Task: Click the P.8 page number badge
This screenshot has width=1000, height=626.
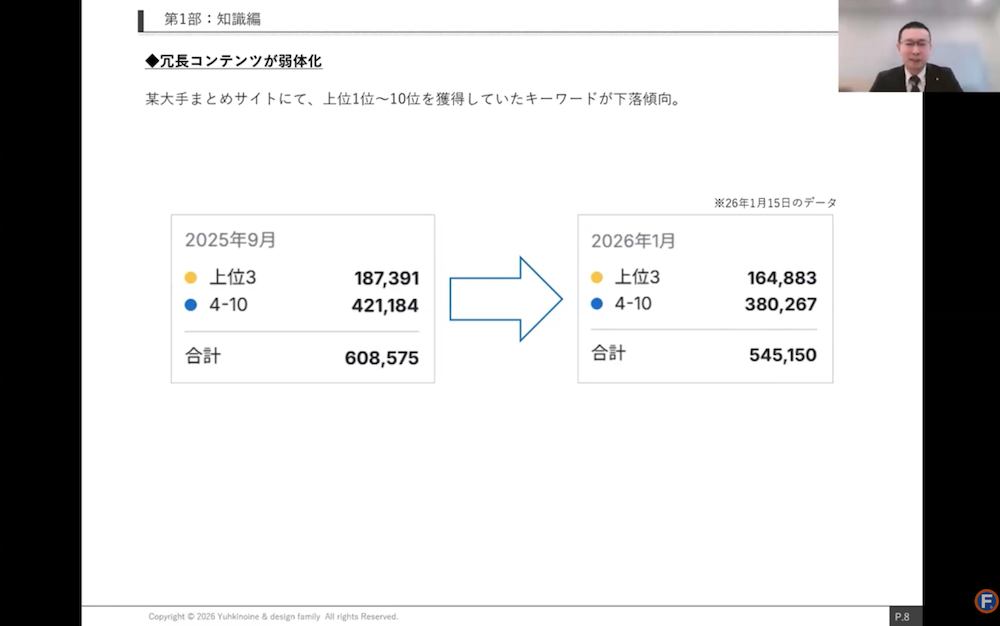Action: click(x=903, y=616)
